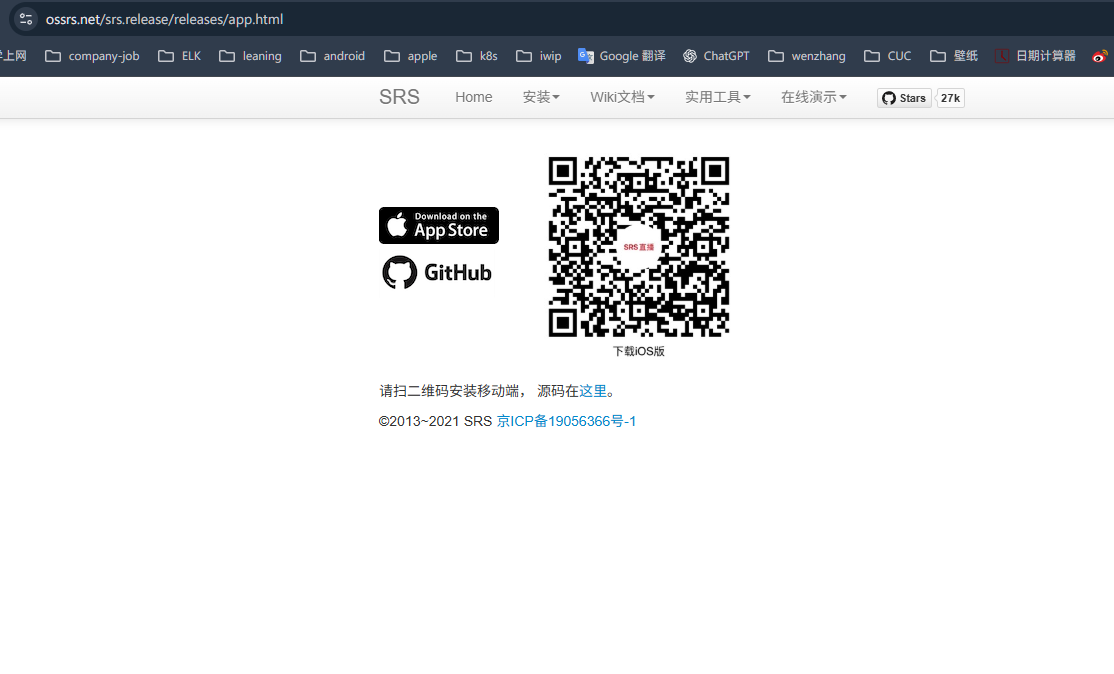Open the 27k stargazers count

(951, 98)
